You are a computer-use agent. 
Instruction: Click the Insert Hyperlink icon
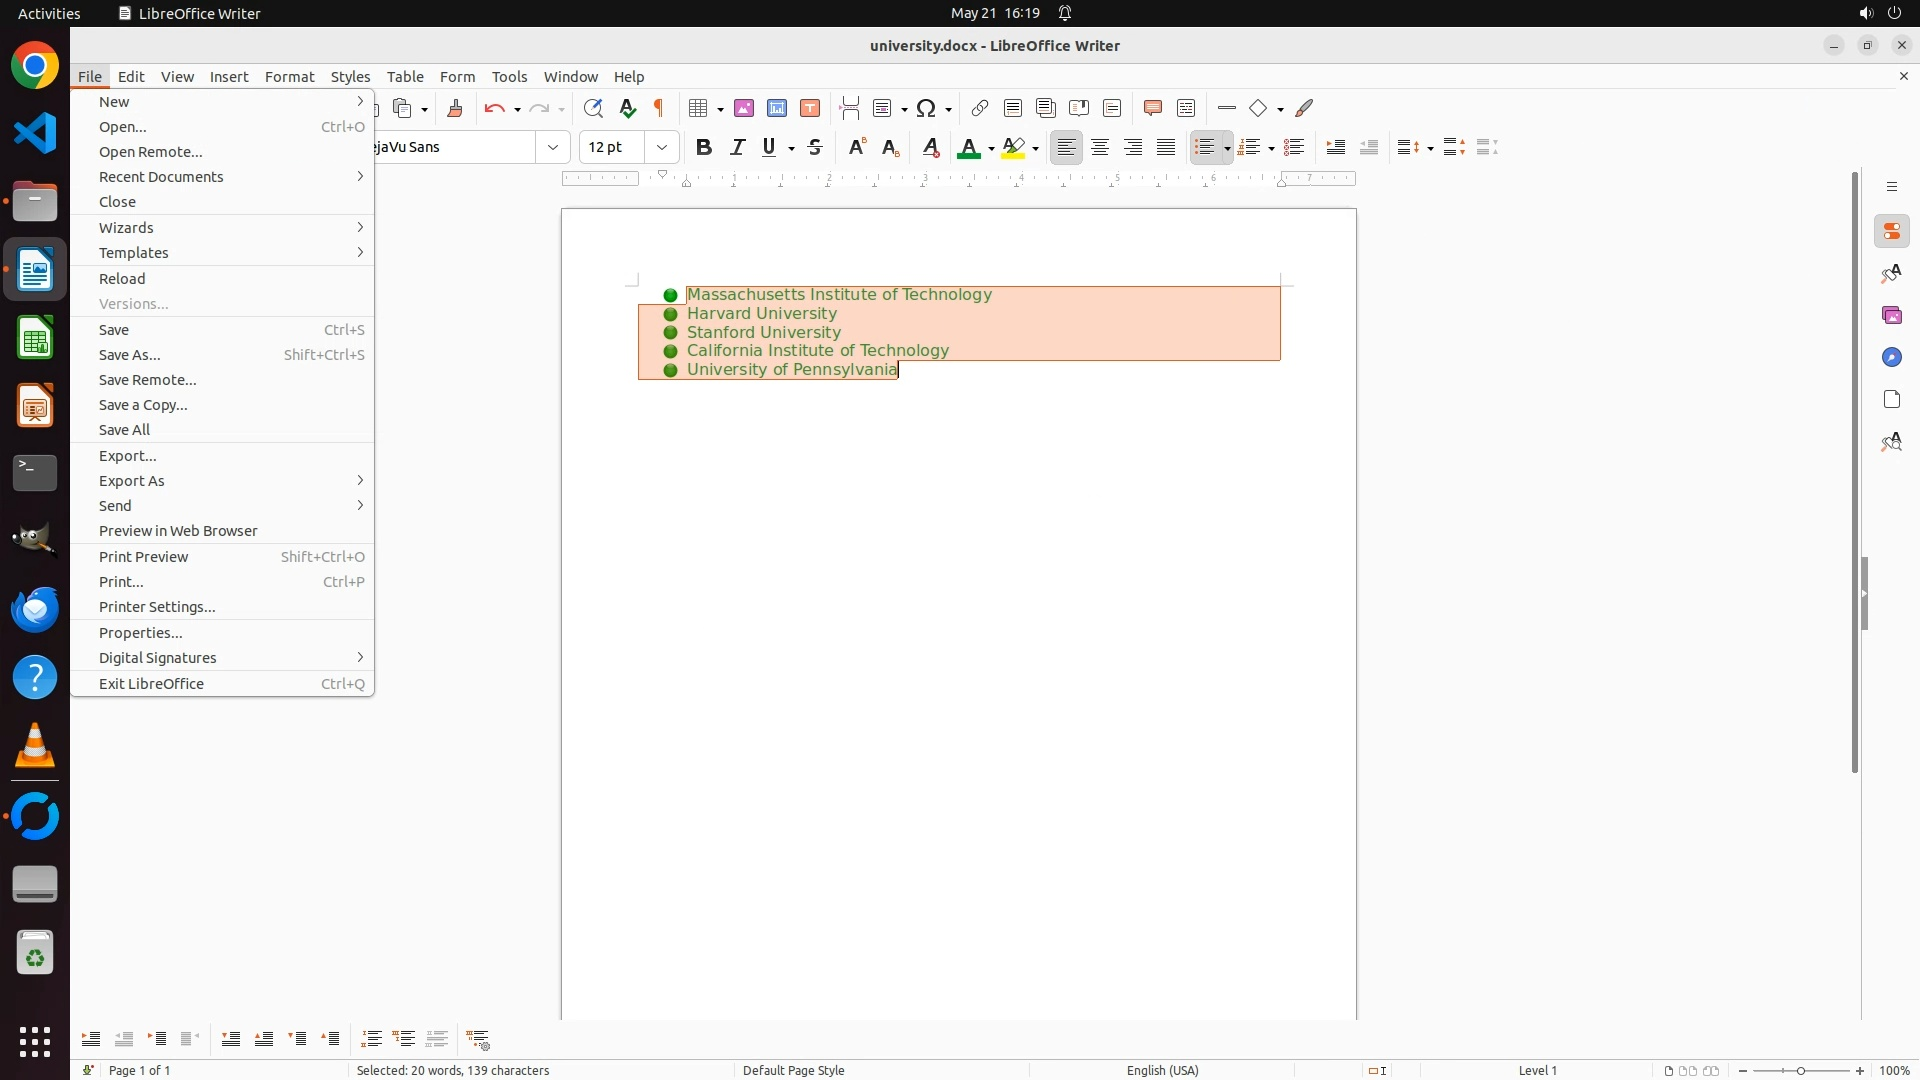tap(980, 108)
